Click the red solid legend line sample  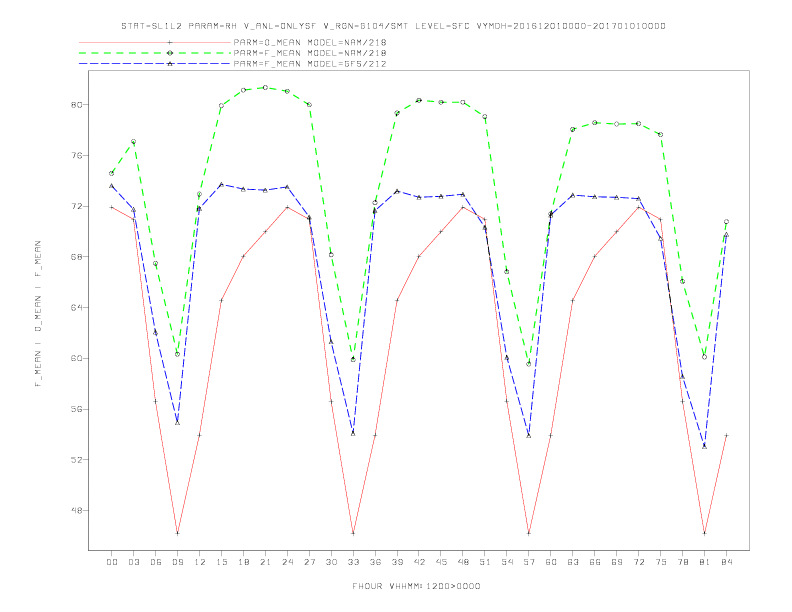(x=155, y=42)
